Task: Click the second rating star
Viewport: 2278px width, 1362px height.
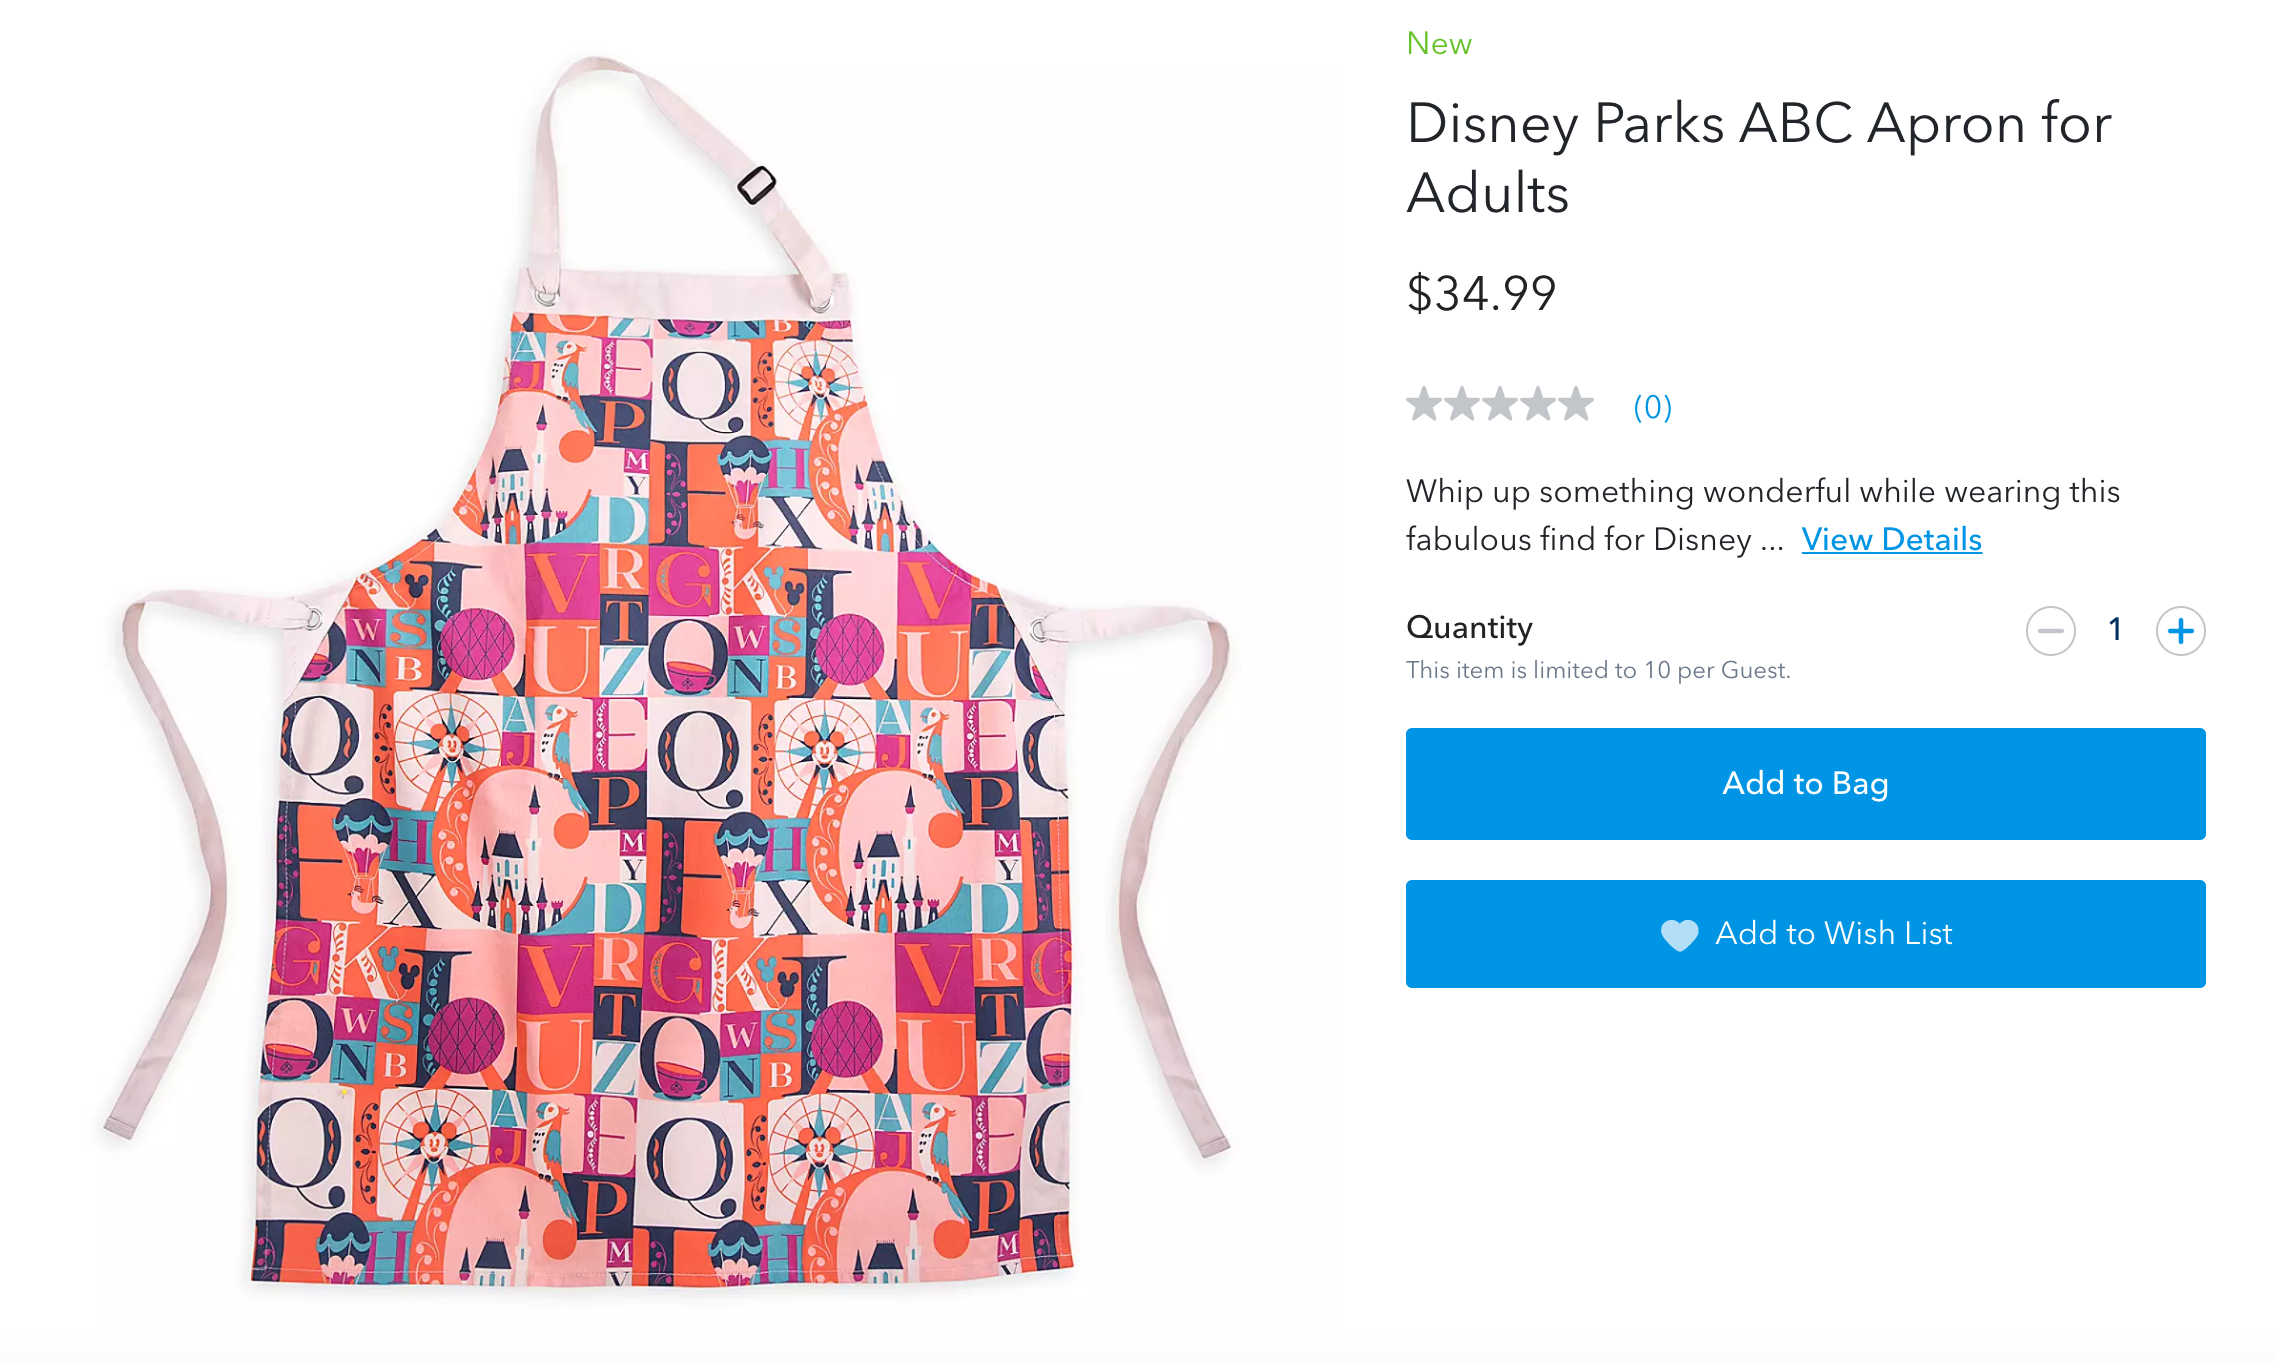Action: coord(1462,405)
